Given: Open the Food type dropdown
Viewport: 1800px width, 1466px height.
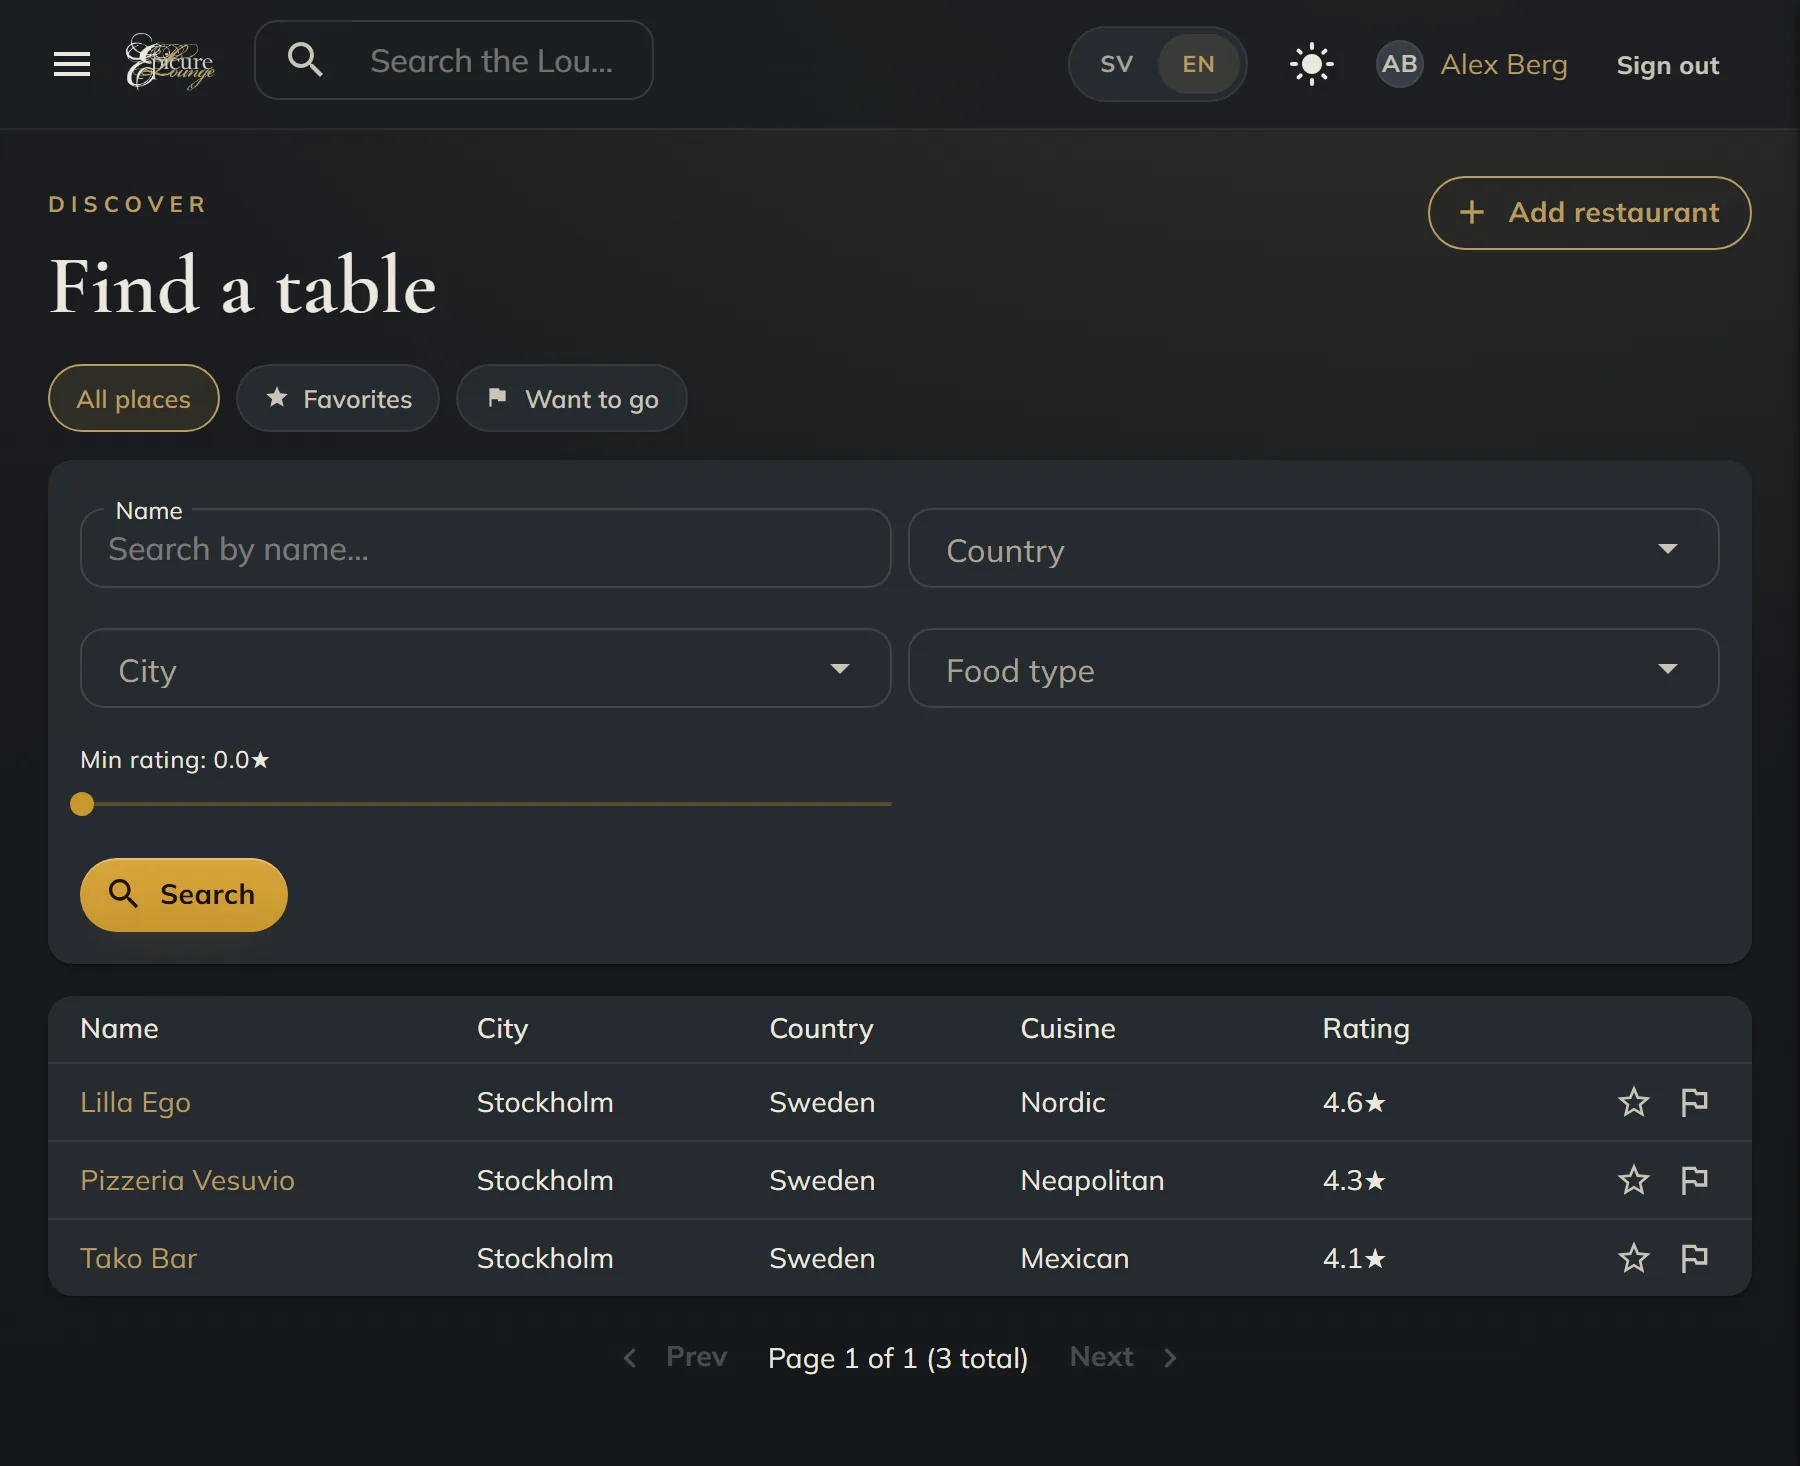Looking at the screenshot, I should pyautogui.click(x=1313, y=668).
